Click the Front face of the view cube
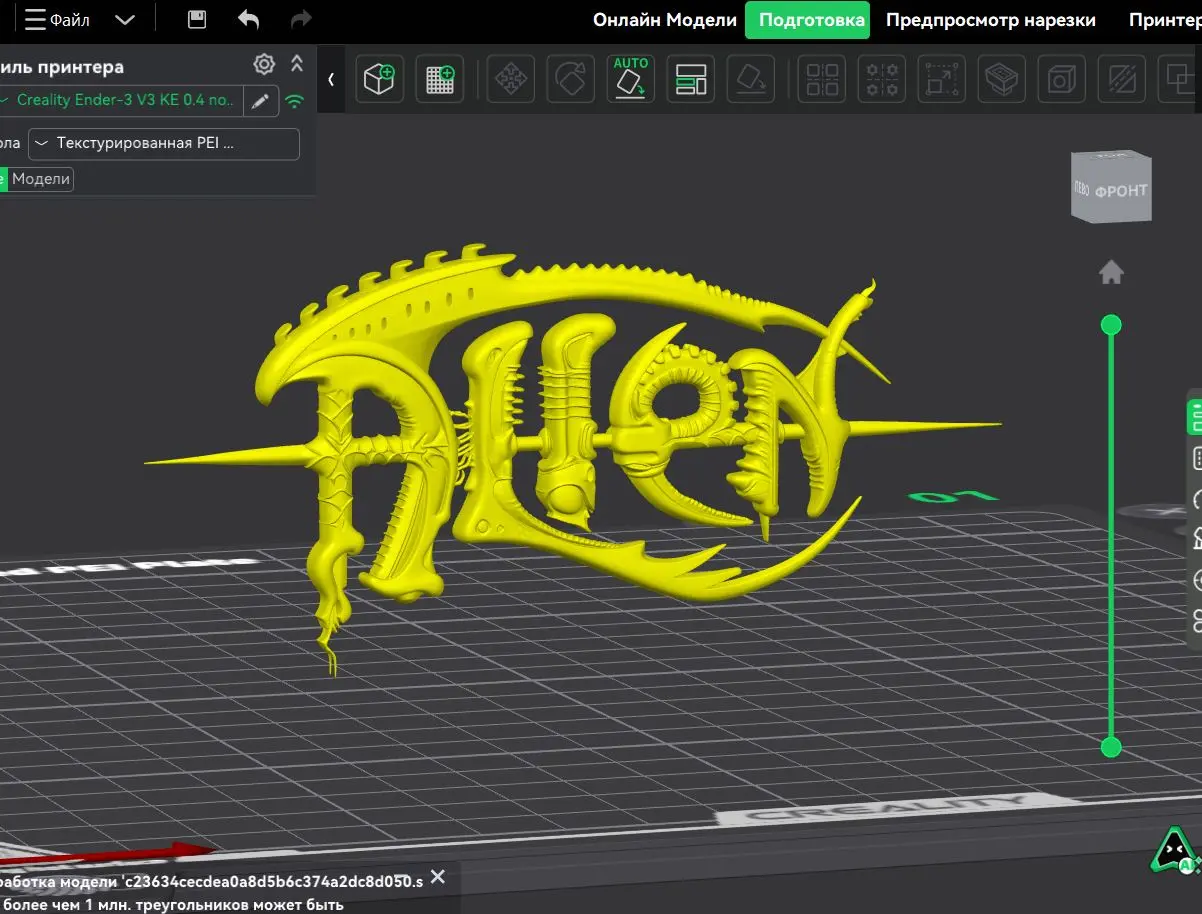 1121,190
